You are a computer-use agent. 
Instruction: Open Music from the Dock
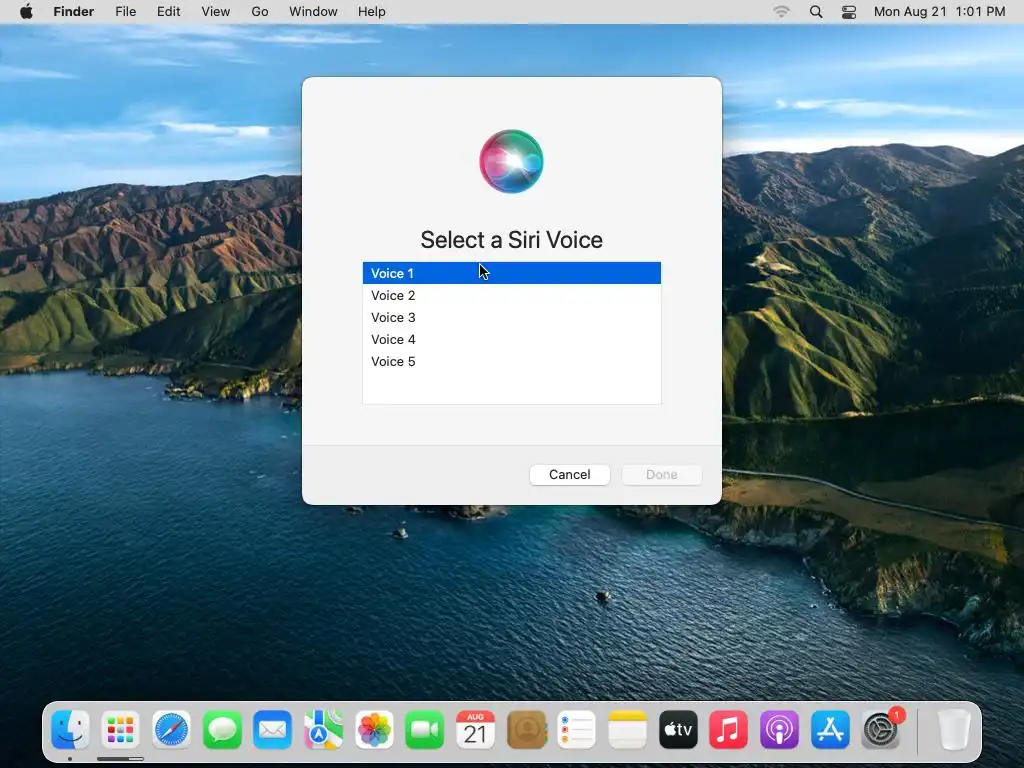coord(728,729)
